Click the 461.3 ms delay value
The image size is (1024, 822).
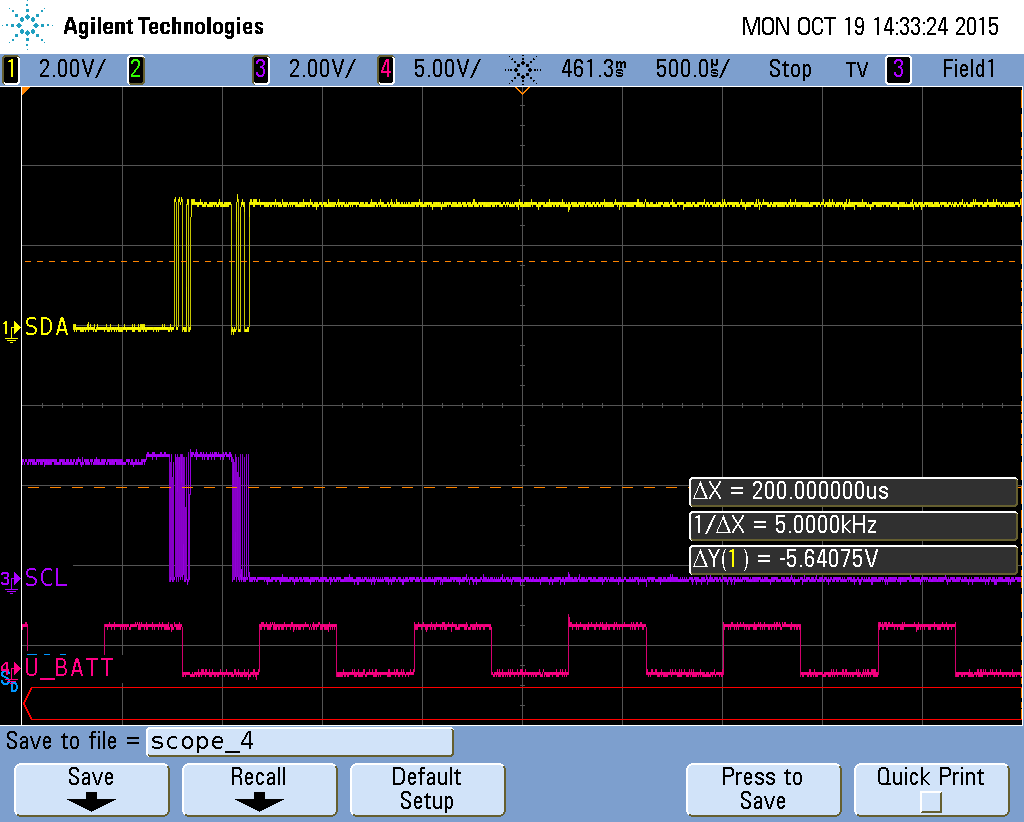coord(594,69)
